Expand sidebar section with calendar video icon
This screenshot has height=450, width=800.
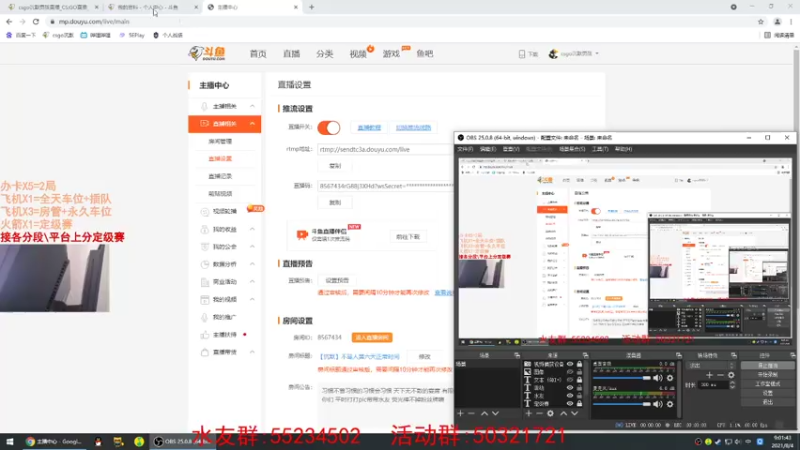pyautogui.click(x=252, y=299)
